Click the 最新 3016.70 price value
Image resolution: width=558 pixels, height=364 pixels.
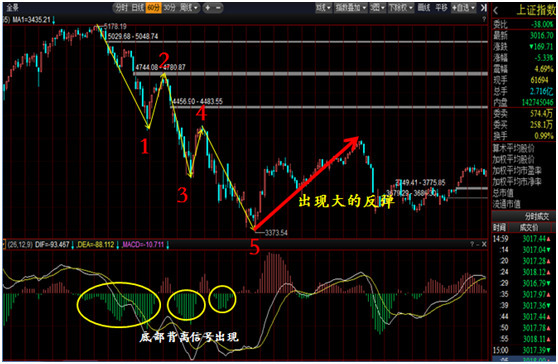(x=542, y=35)
